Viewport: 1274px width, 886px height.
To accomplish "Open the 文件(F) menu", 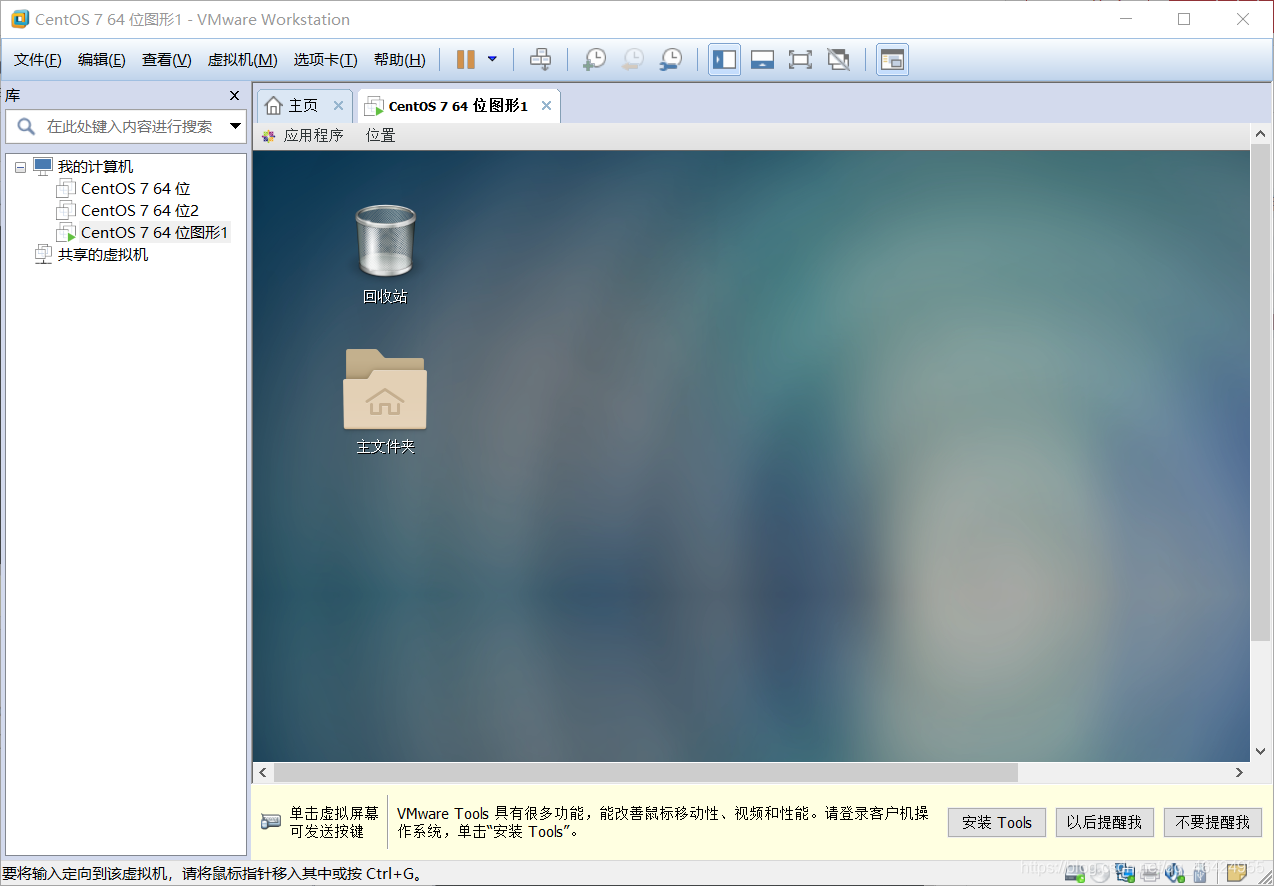I will click(x=38, y=60).
